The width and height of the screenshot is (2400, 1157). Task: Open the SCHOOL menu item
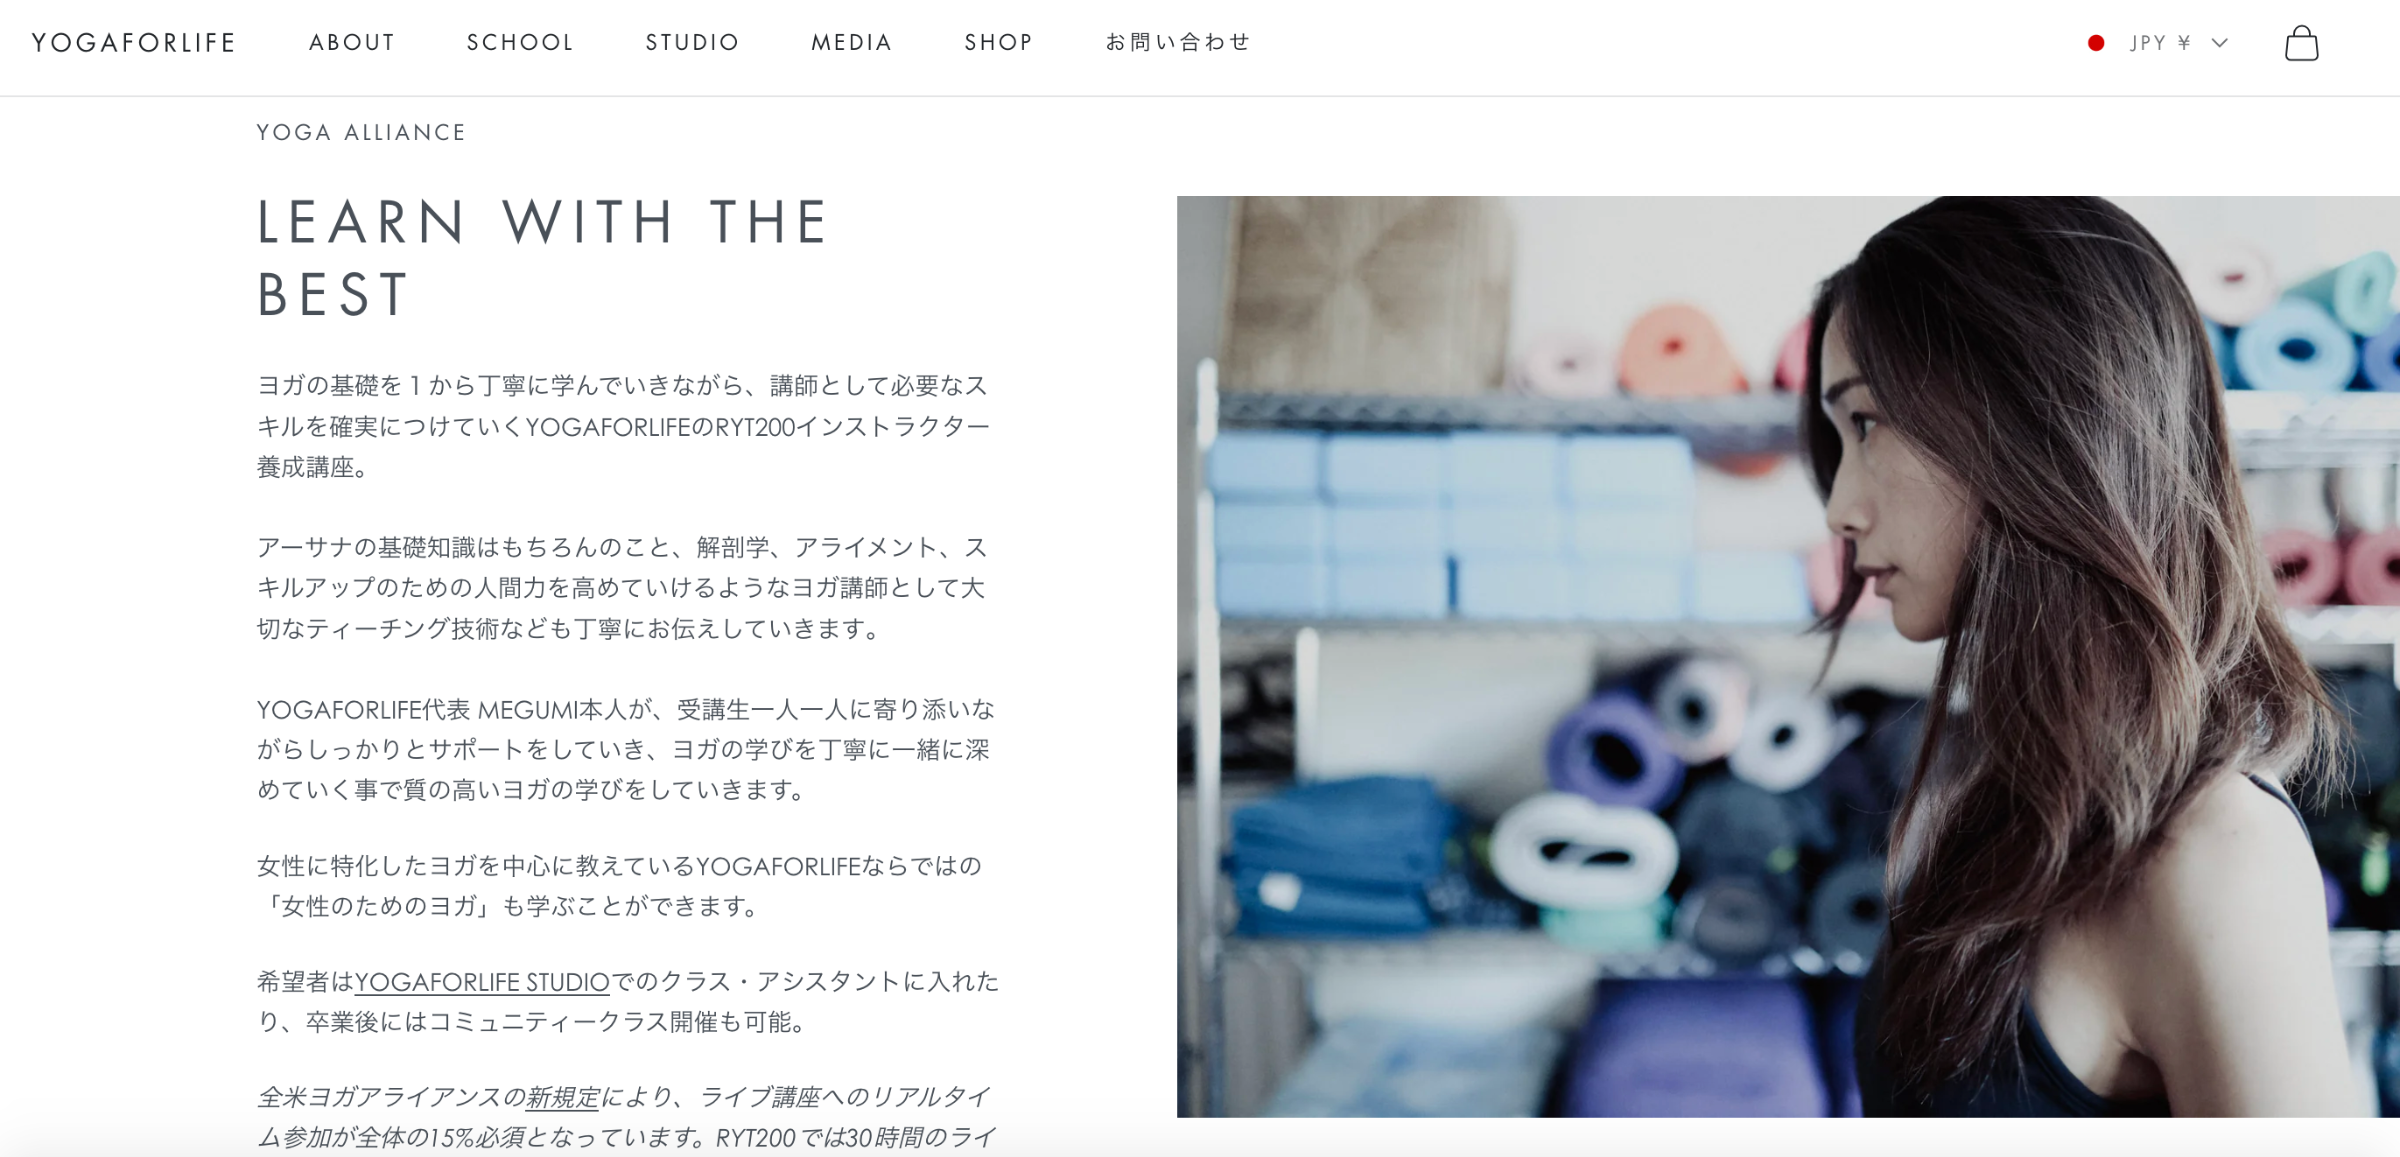[520, 43]
